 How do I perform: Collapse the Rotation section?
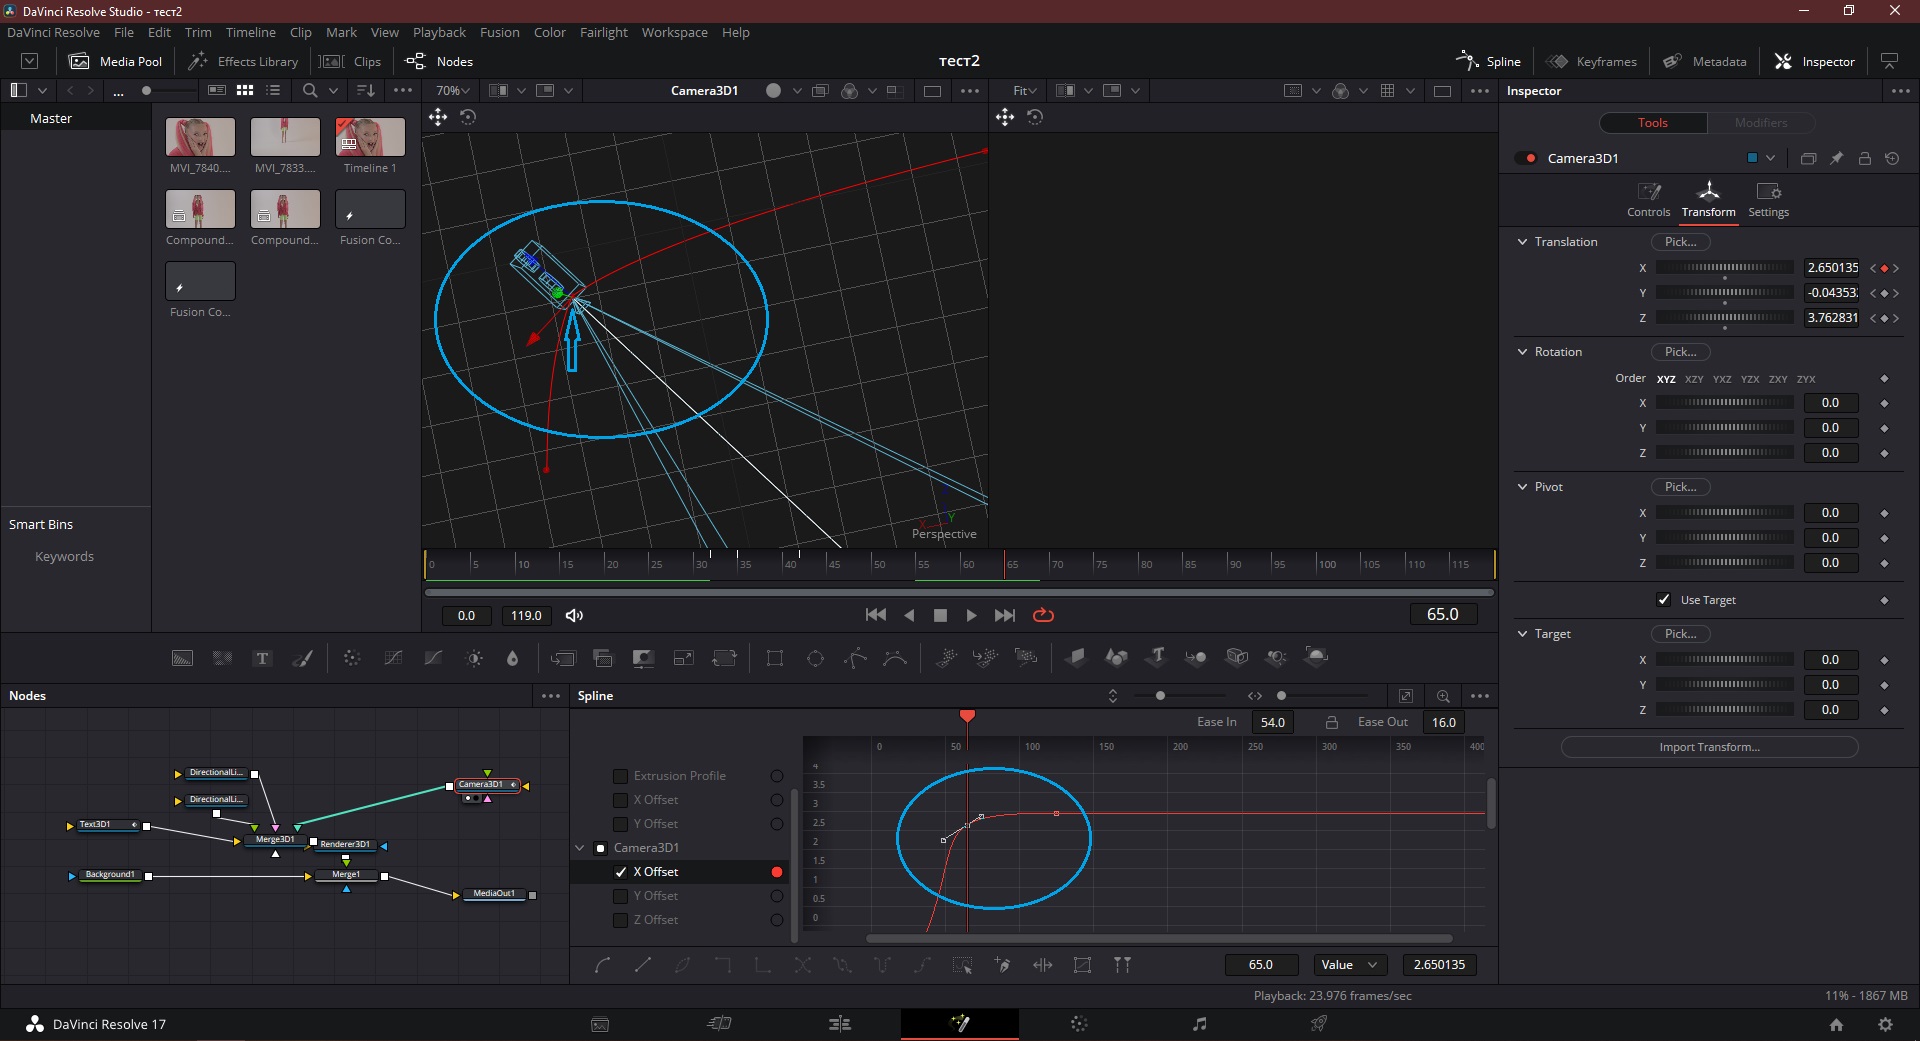(1522, 352)
